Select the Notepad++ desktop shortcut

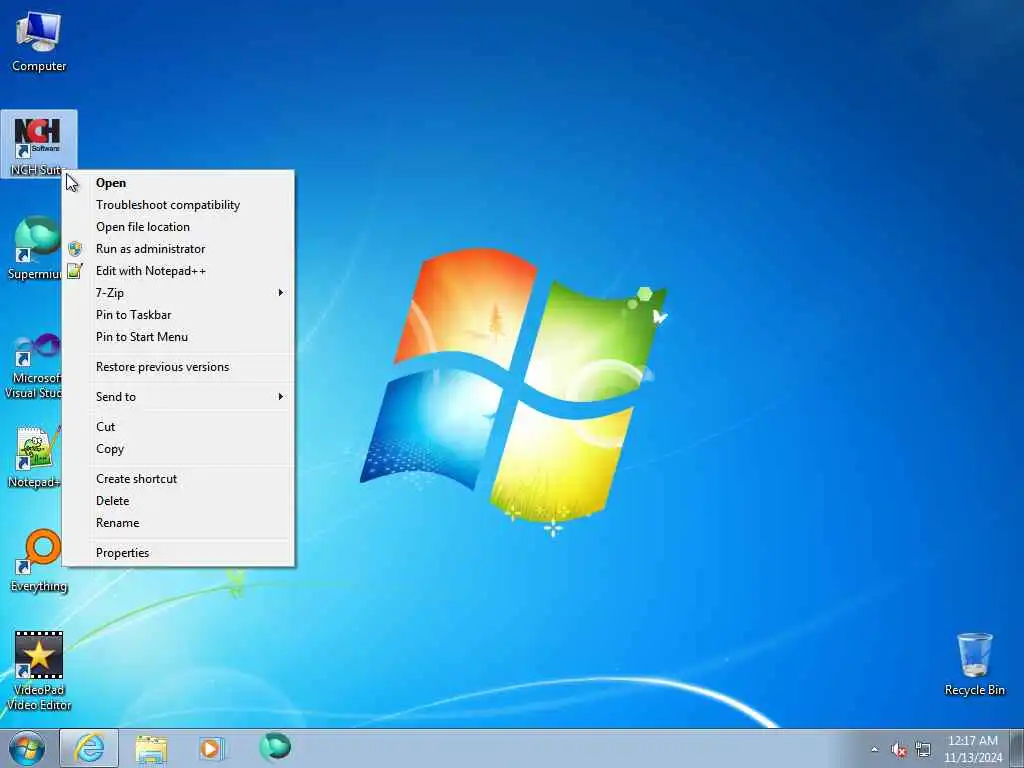click(x=34, y=456)
